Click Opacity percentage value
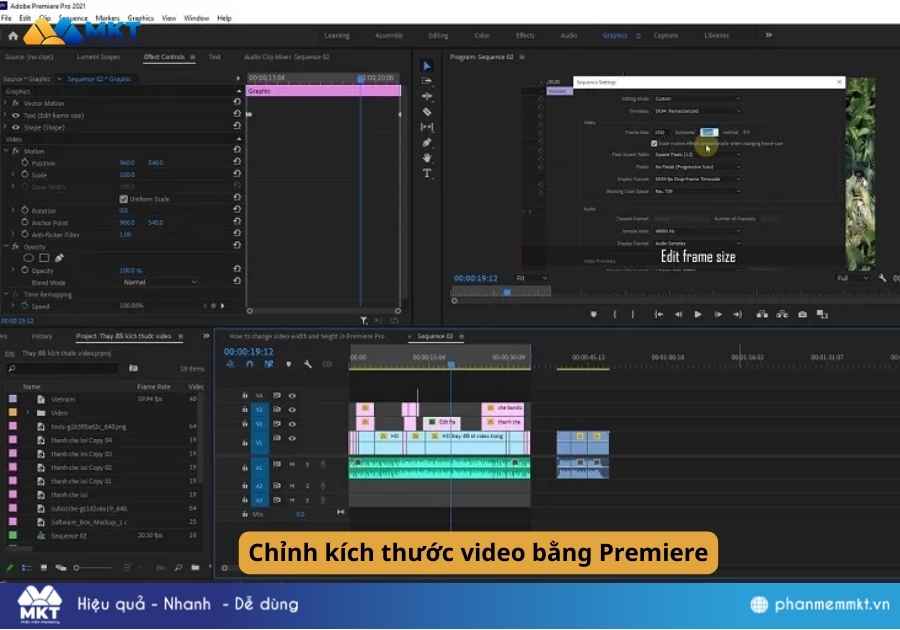Viewport: 900px width, 630px height. pyautogui.click(x=131, y=270)
